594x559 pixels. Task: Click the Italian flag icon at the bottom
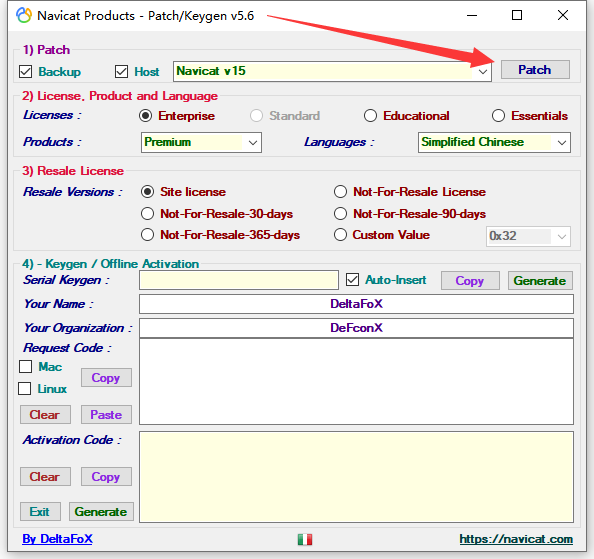coord(305,539)
